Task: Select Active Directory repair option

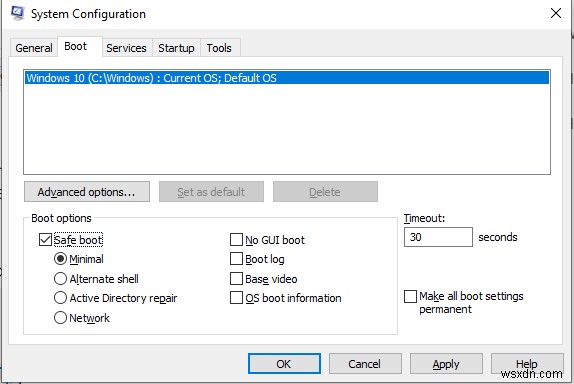Action: [60, 298]
